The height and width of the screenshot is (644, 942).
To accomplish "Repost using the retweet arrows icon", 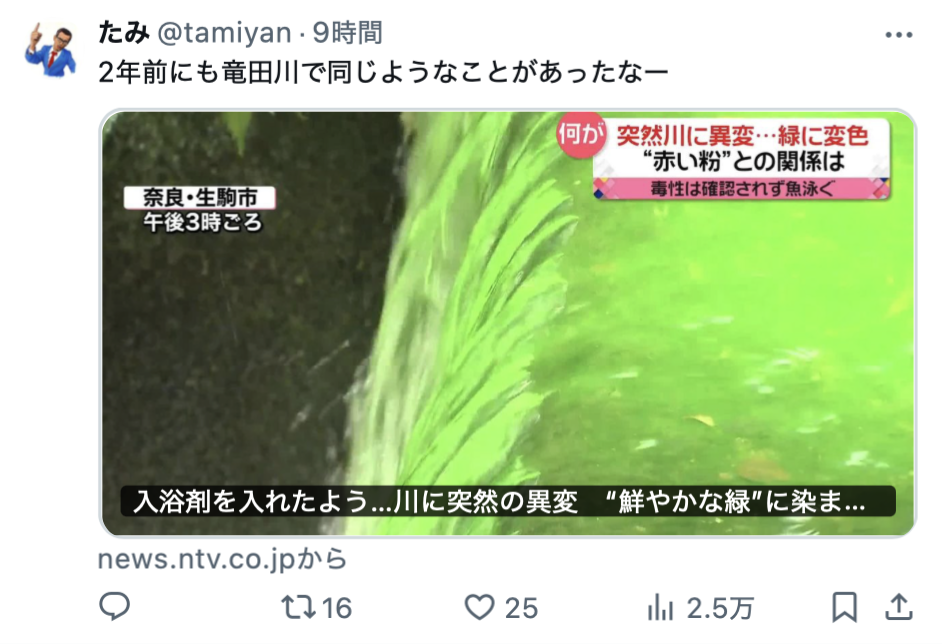I will tap(299, 607).
